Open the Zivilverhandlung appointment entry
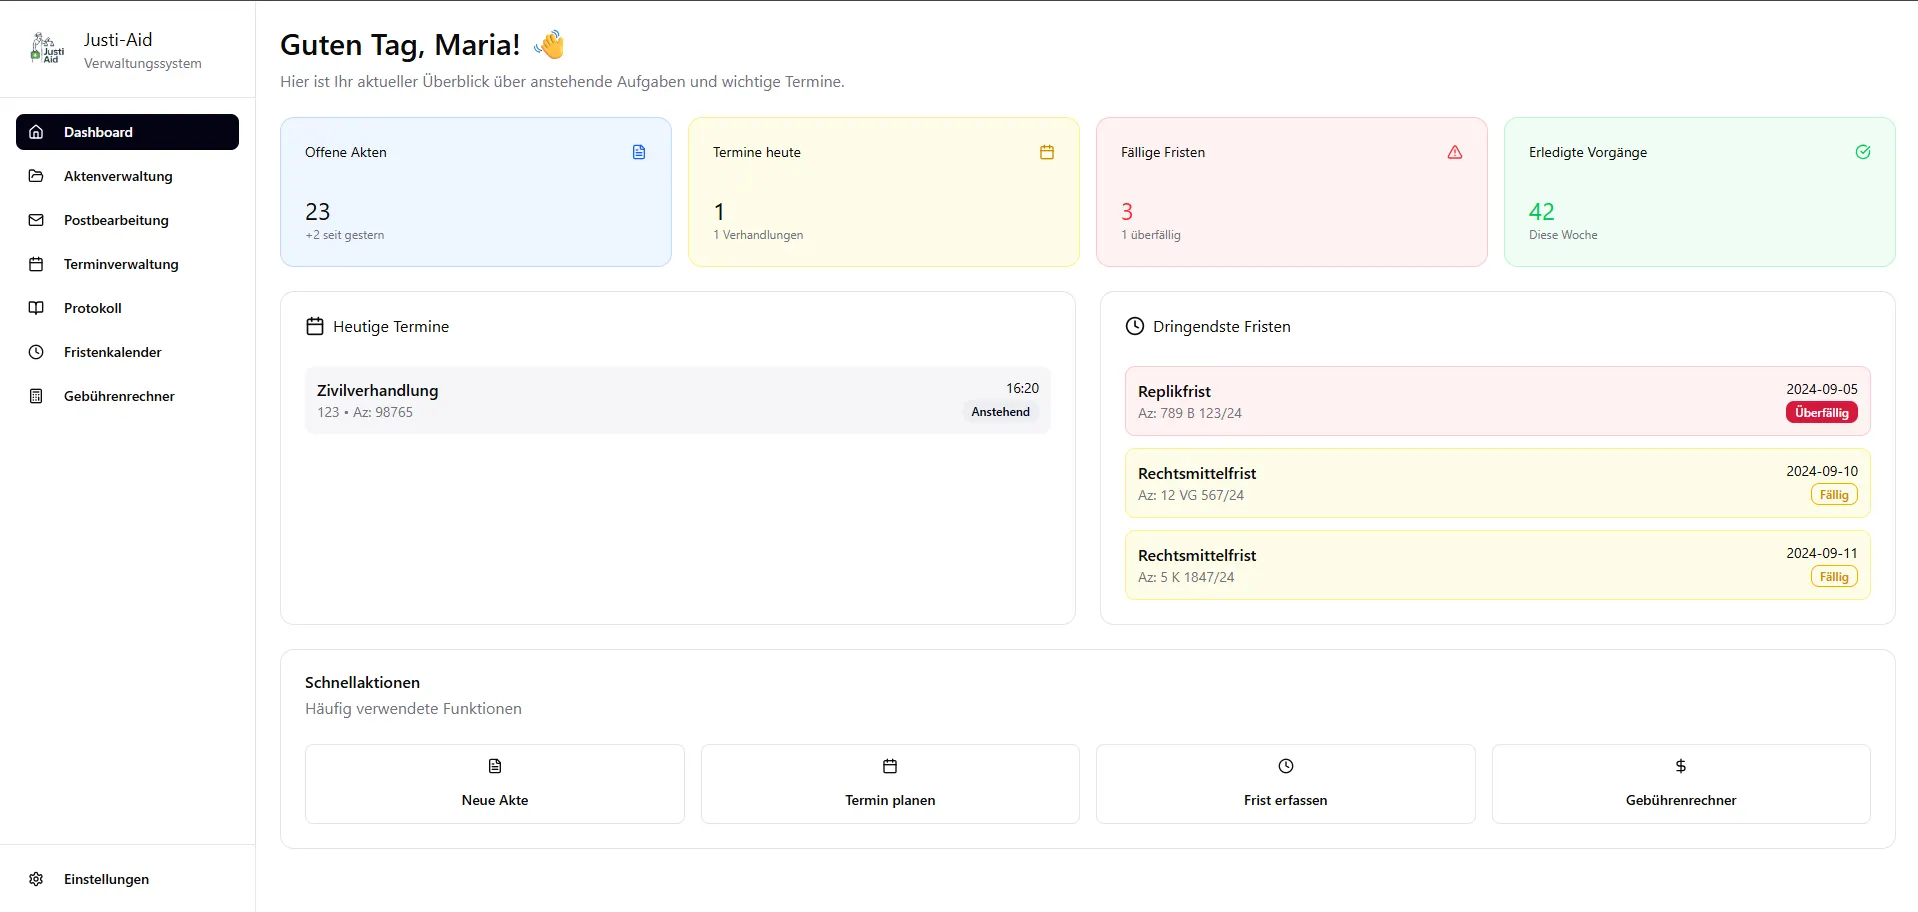Viewport: 1918px width, 912px height. (x=678, y=400)
